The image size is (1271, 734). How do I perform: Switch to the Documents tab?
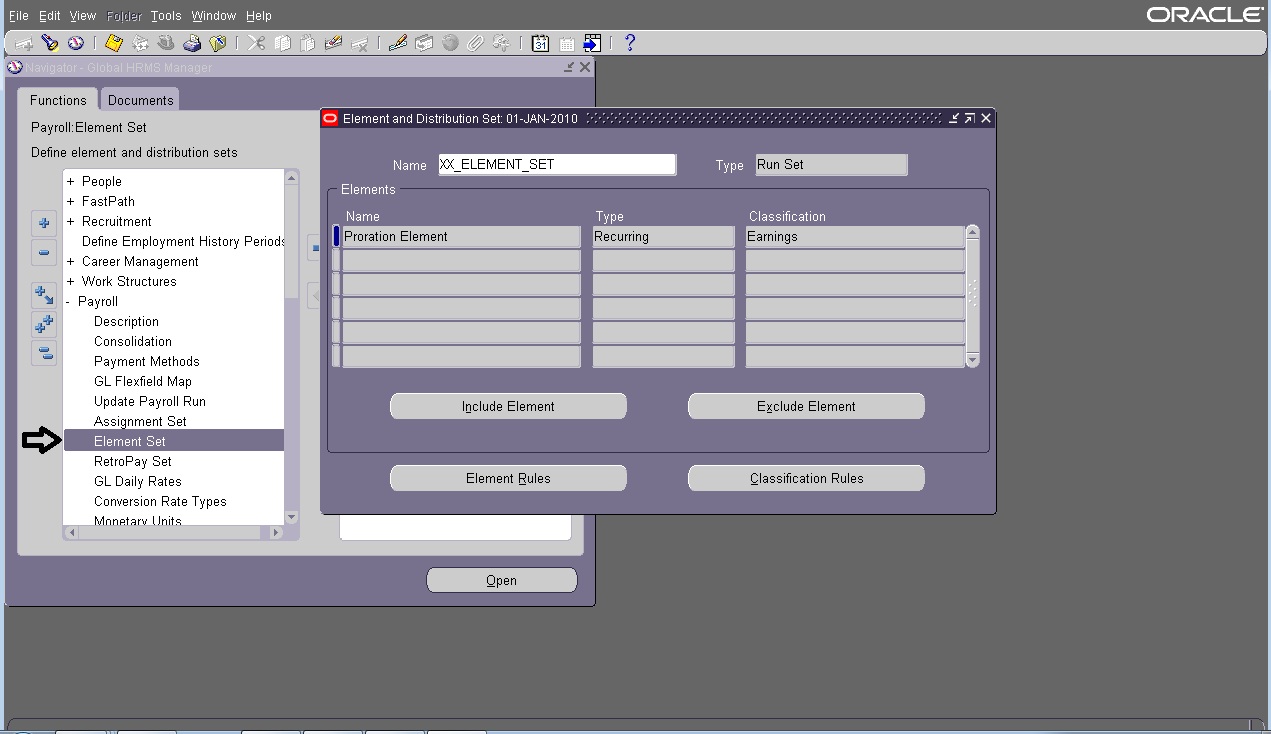pyautogui.click(x=140, y=100)
